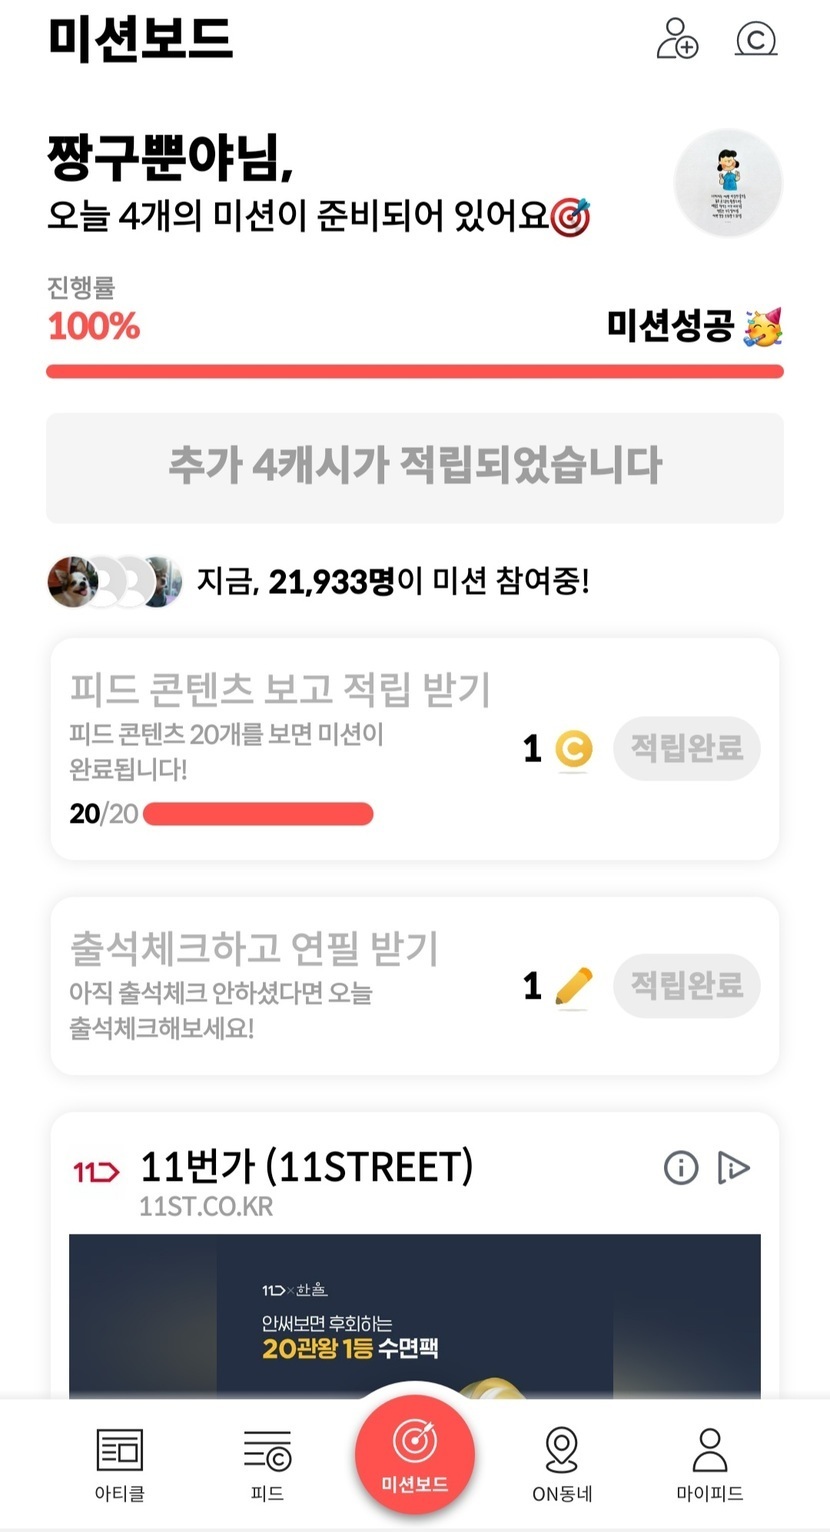
Task: Tap the pencil reward icon
Action: pos(574,987)
